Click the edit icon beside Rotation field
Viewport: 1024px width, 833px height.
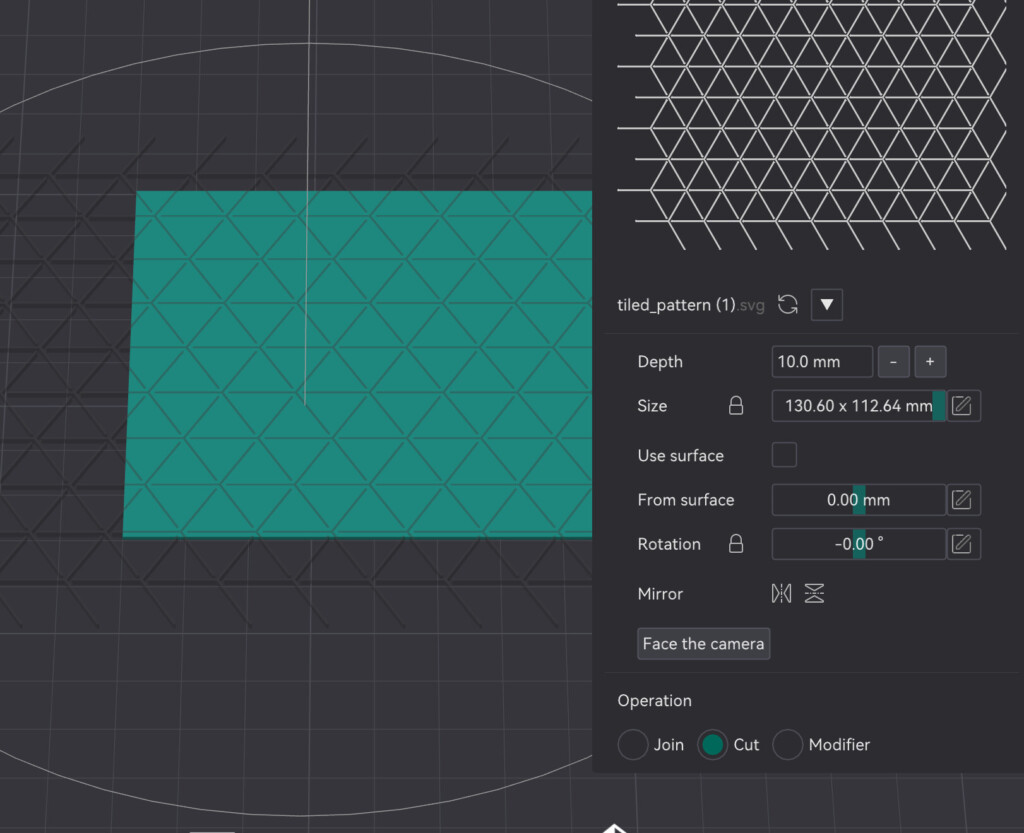tap(963, 544)
